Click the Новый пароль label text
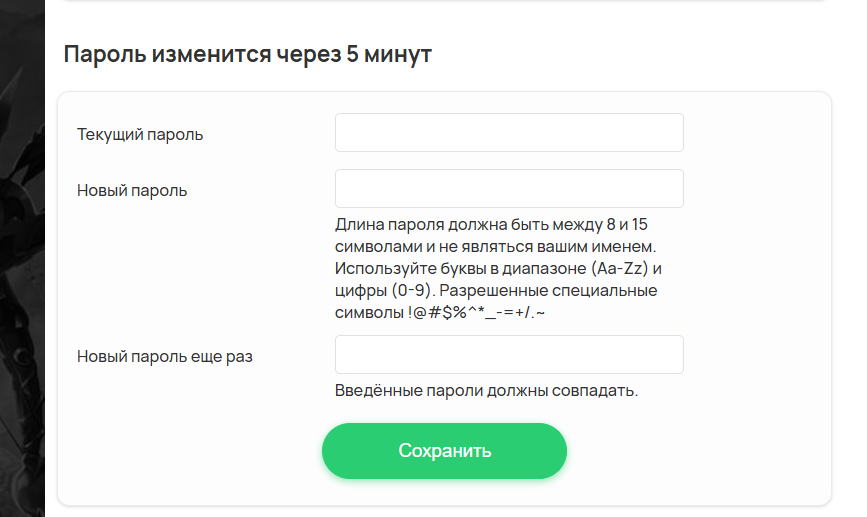The height and width of the screenshot is (517, 867). point(132,190)
